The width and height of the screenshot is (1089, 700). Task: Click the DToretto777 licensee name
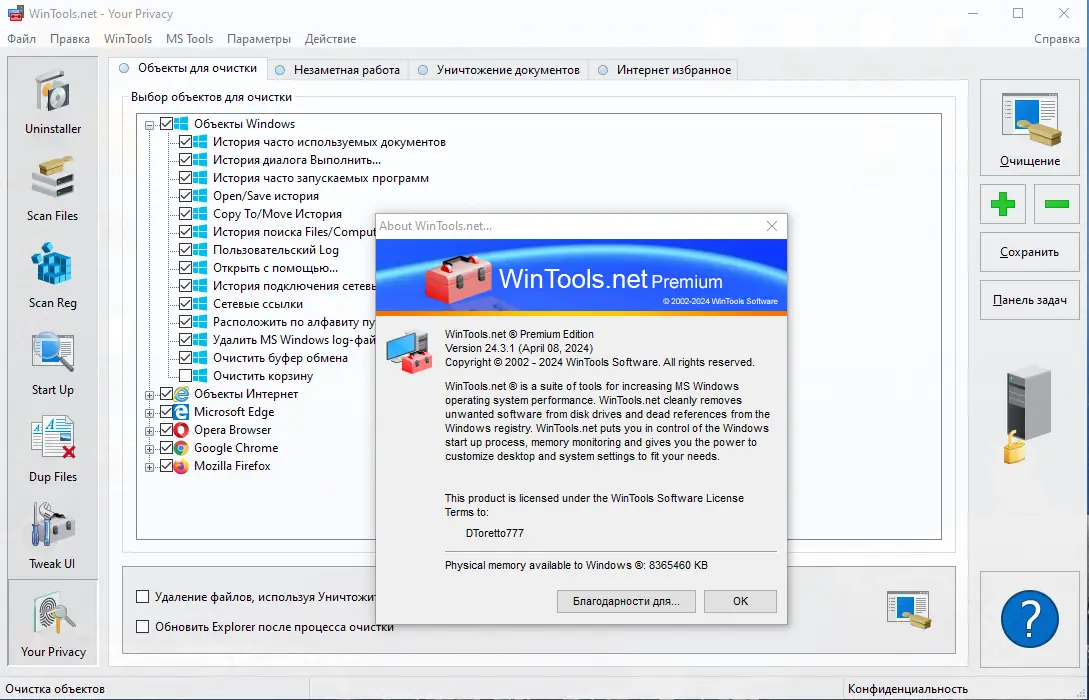[494, 533]
